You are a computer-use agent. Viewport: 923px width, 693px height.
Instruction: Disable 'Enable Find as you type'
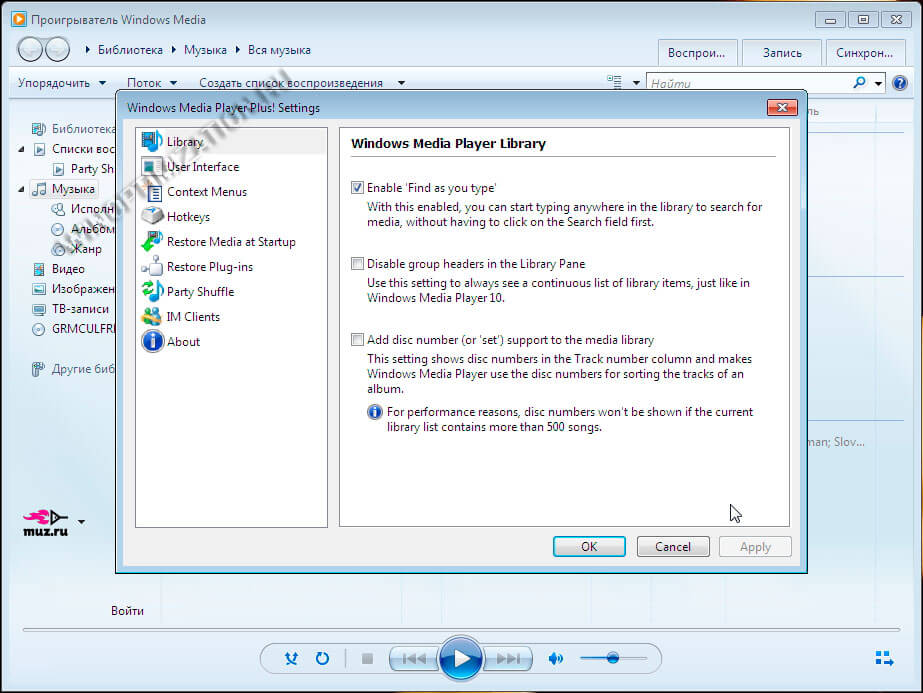[357, 187]
